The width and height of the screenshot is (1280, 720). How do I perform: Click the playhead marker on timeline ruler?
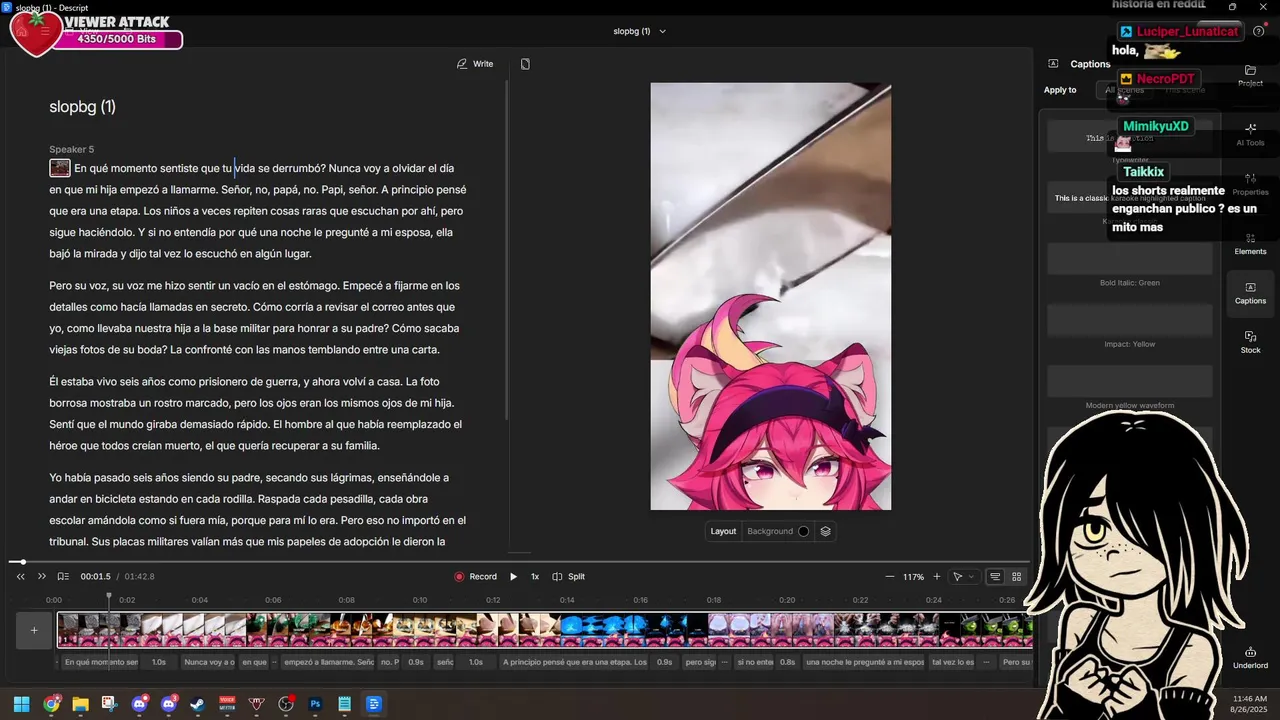pyautogui.click(x=110, y=597)
